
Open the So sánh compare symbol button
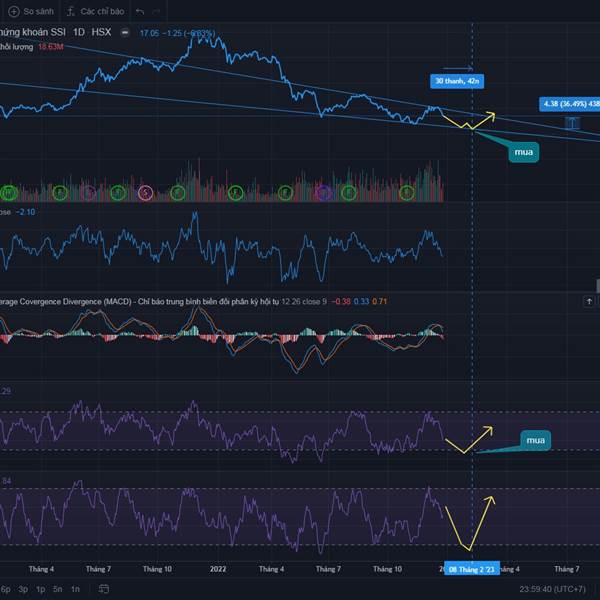coord(31,11)
